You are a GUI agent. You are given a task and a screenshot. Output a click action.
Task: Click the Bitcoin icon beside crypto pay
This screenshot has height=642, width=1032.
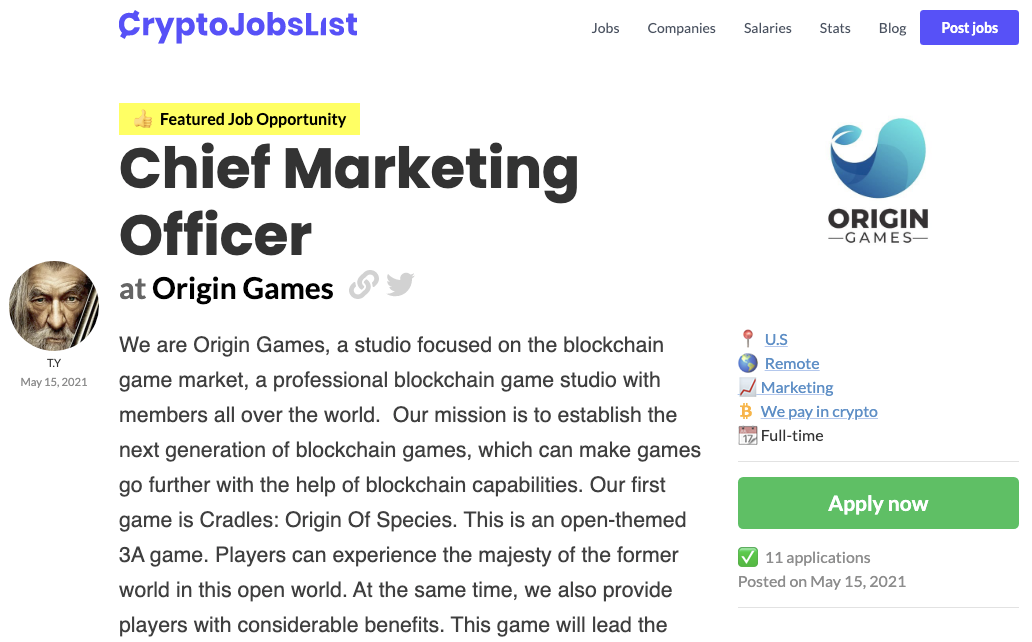coord(746,412)
